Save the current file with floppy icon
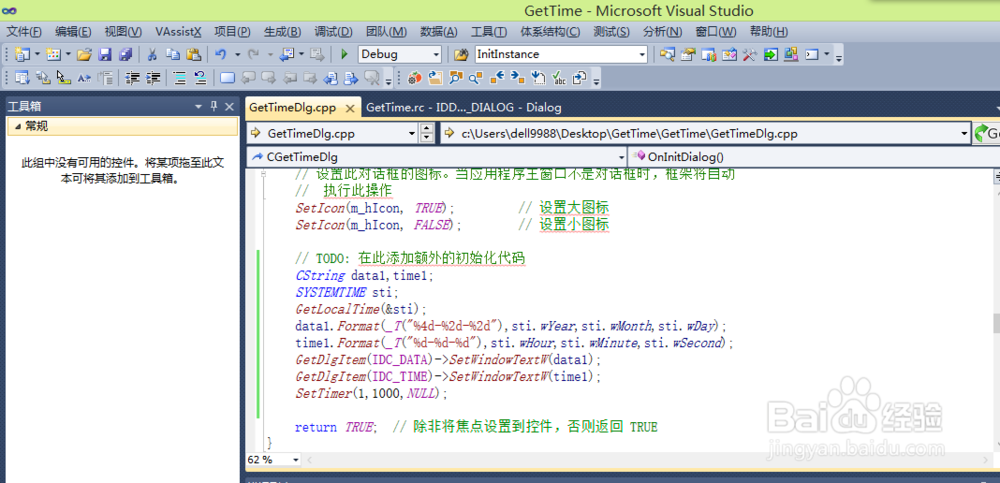 tap(105, 54)
